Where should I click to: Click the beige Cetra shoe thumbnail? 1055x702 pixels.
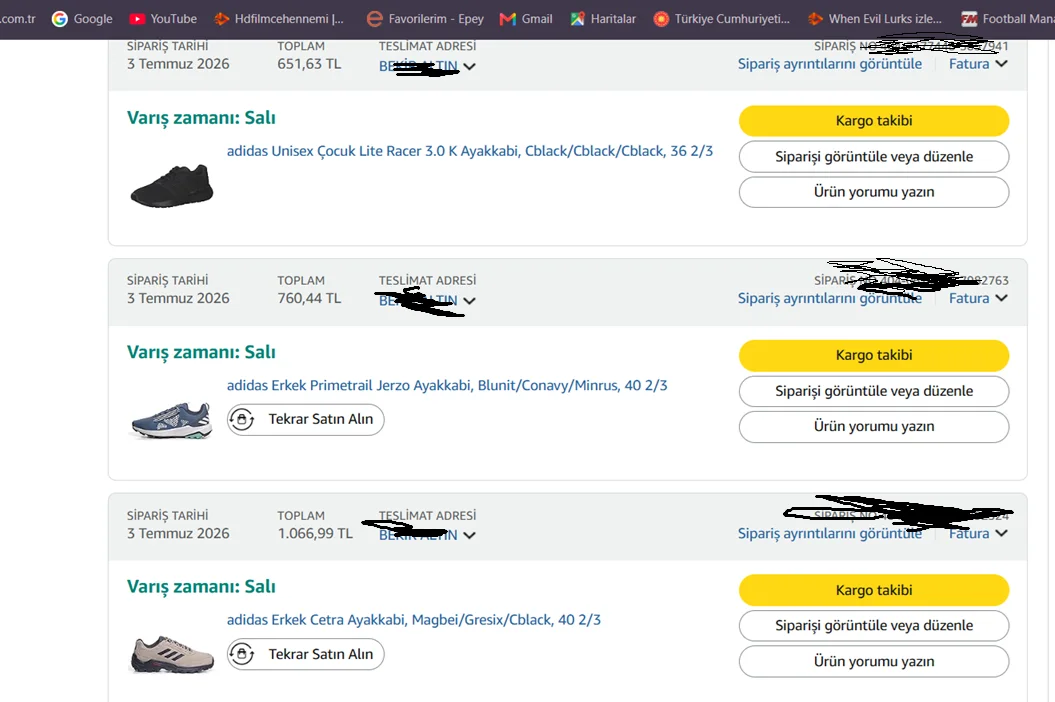click(x=172, y=654)
